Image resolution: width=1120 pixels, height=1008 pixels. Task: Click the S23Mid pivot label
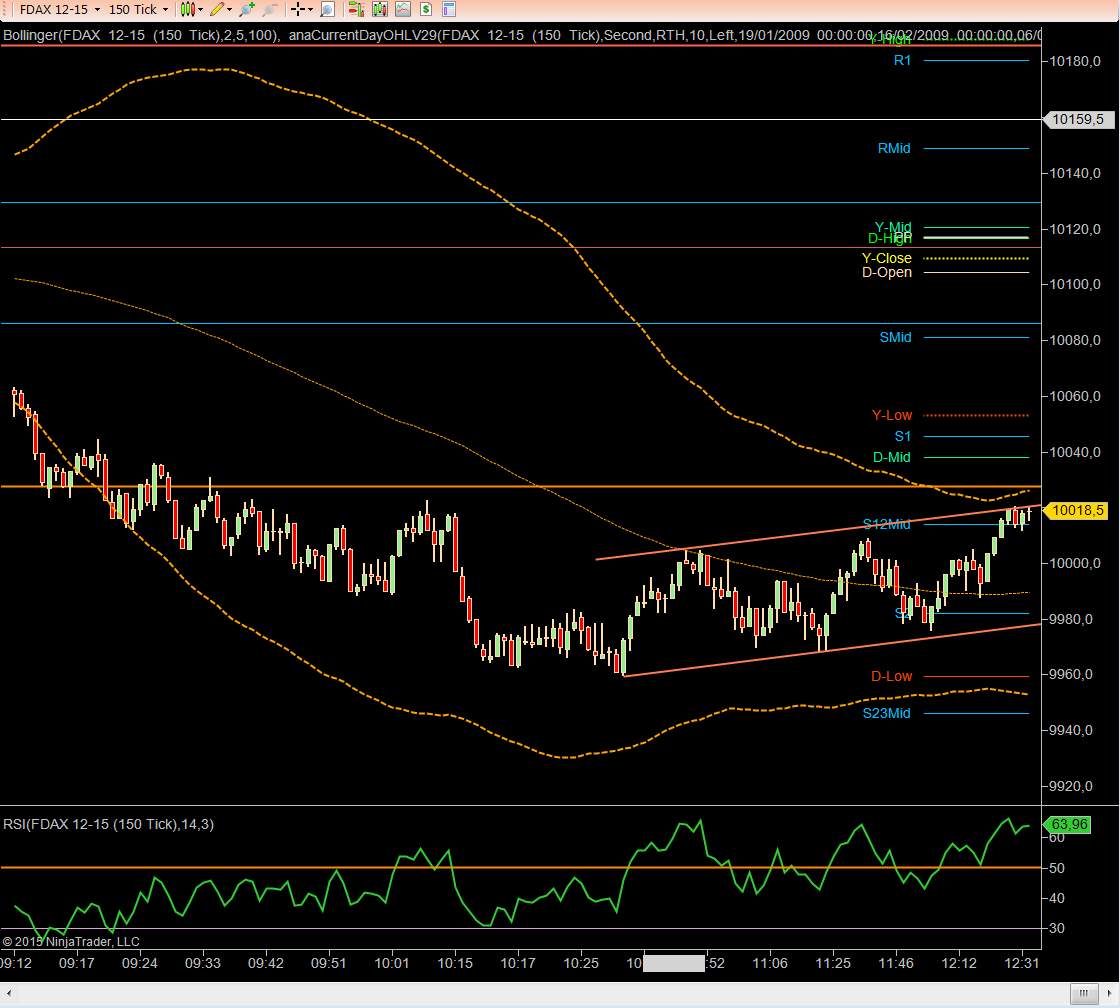886,713
